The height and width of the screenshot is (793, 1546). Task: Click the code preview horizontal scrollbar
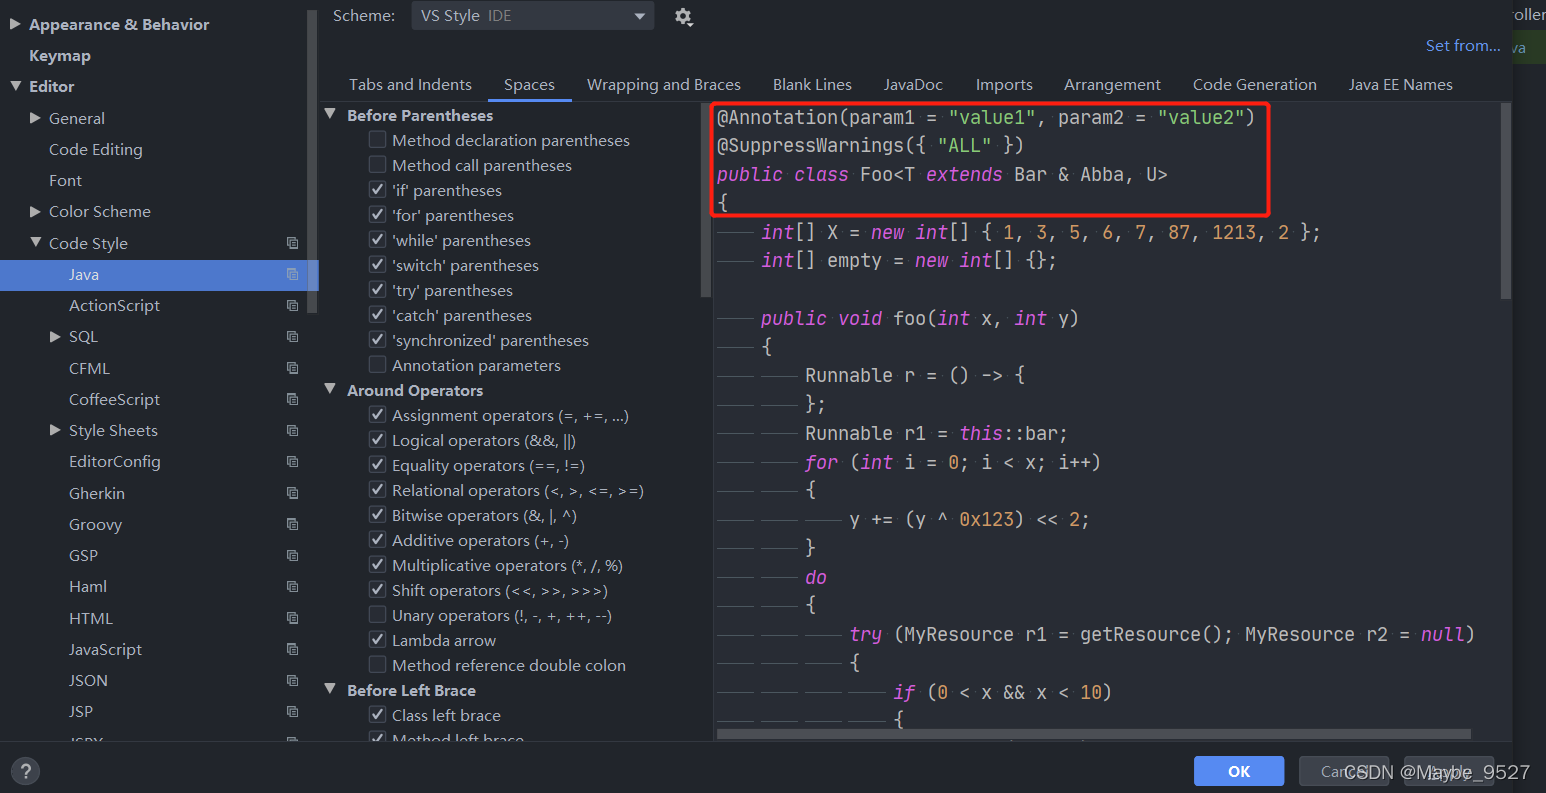(x=1094, y=734)
